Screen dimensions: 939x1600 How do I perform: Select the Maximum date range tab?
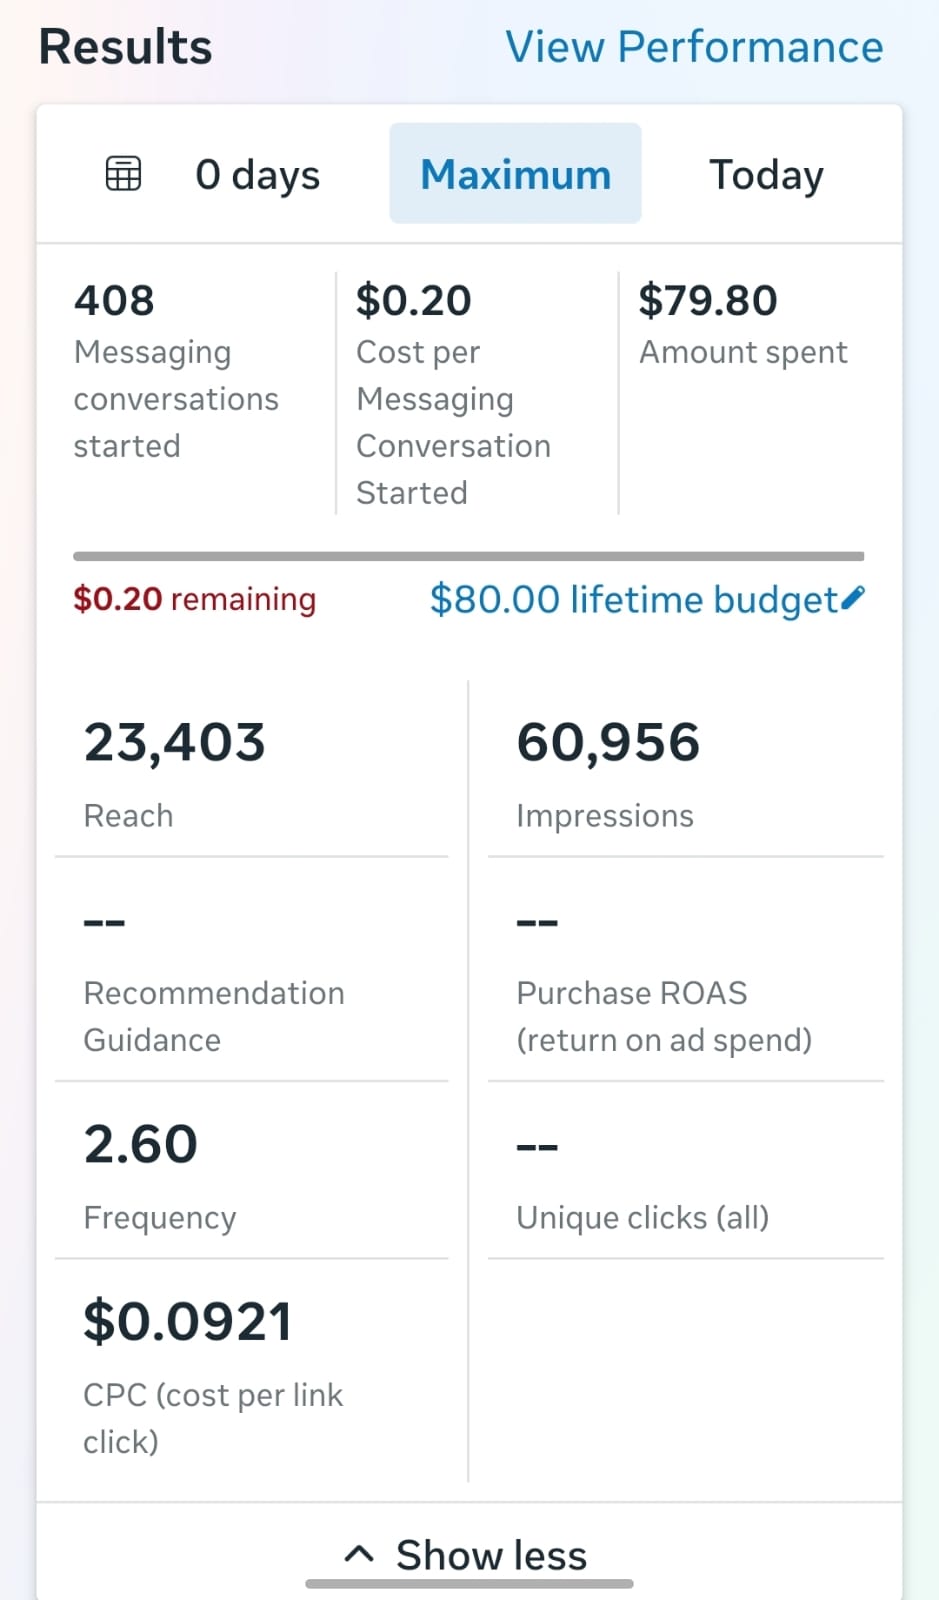click(515, 174)
